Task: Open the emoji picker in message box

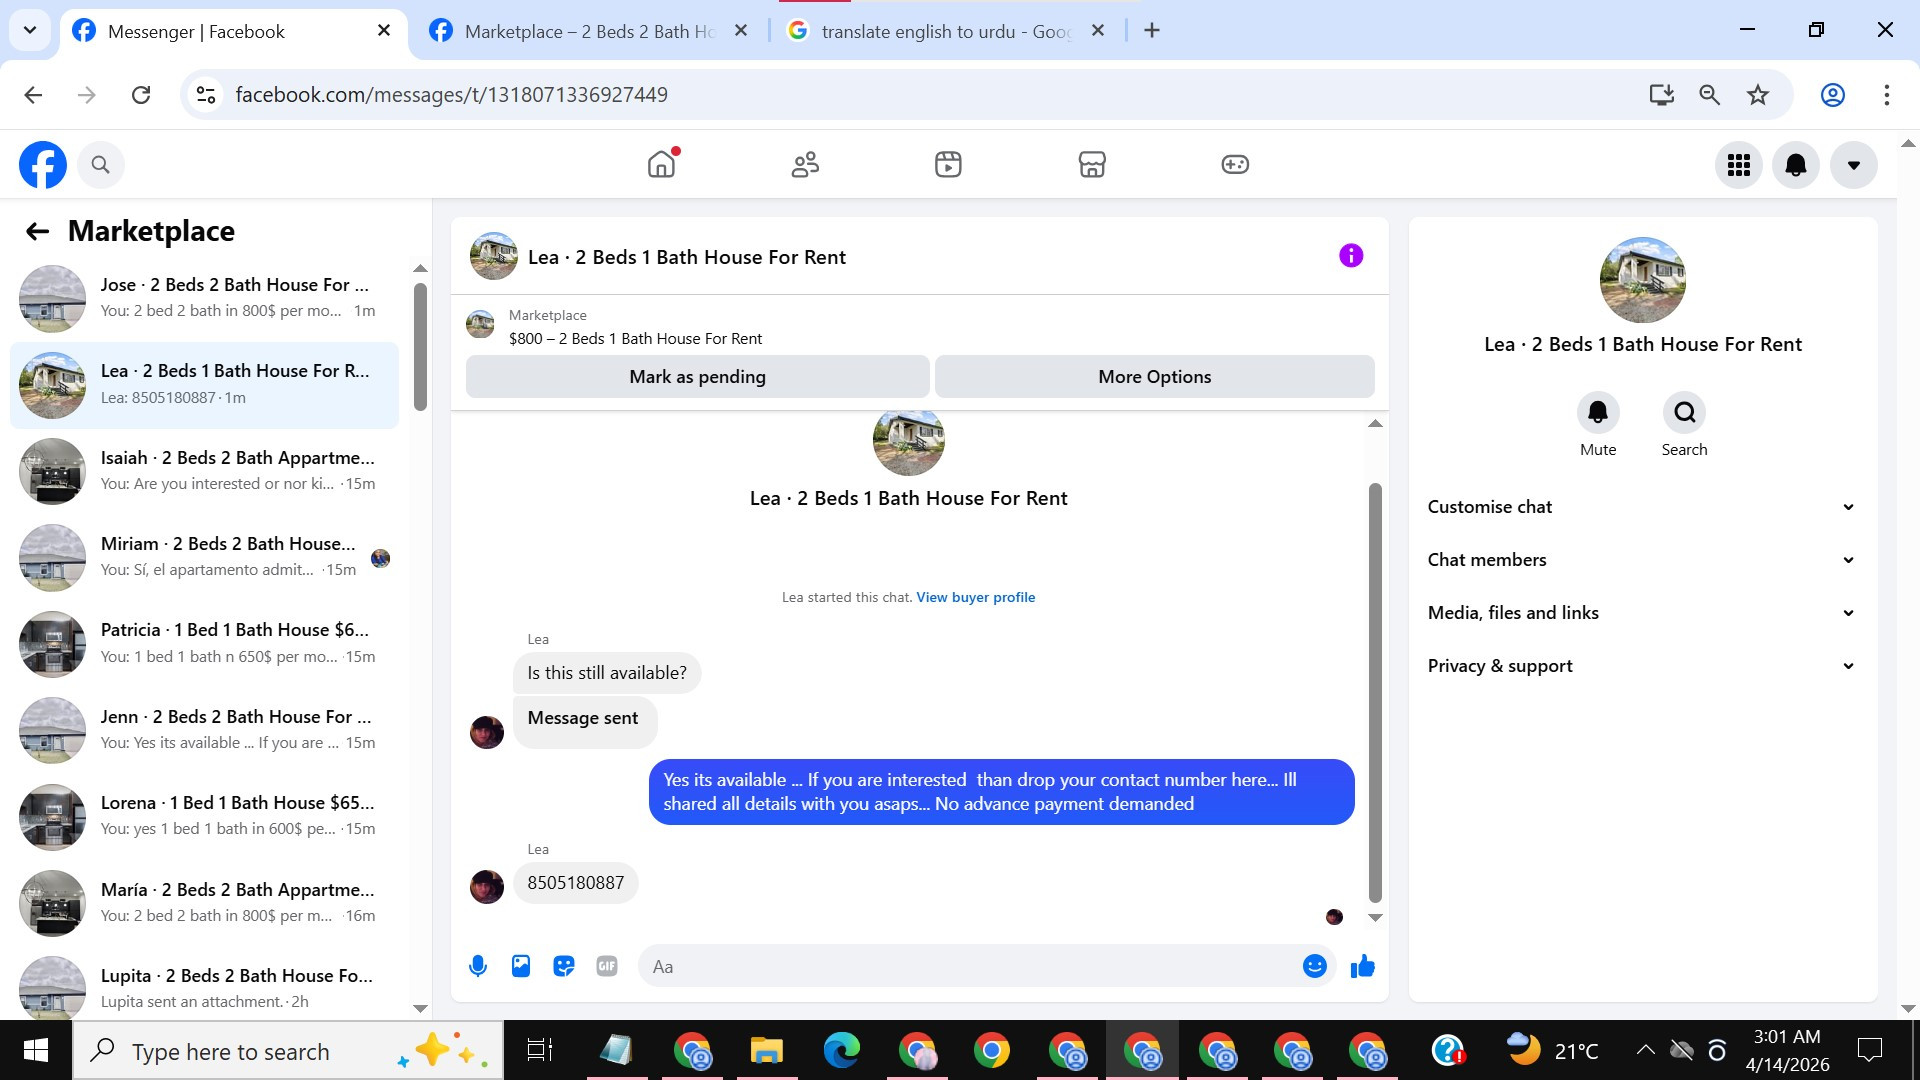Action: pyautogui.click(x=1314, y=966)
